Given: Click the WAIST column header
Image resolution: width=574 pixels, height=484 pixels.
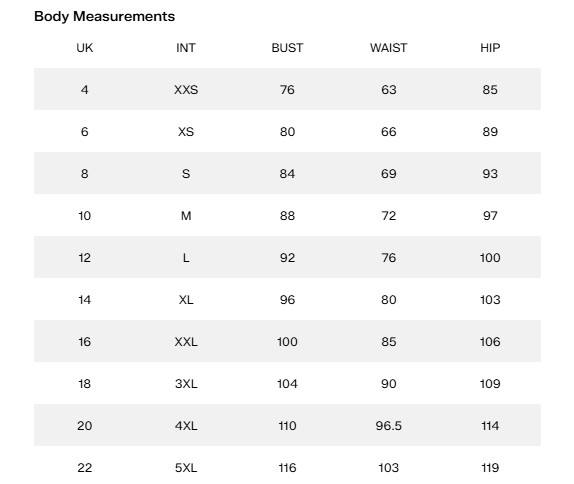Looking at the screenshot, I should 388,48.
